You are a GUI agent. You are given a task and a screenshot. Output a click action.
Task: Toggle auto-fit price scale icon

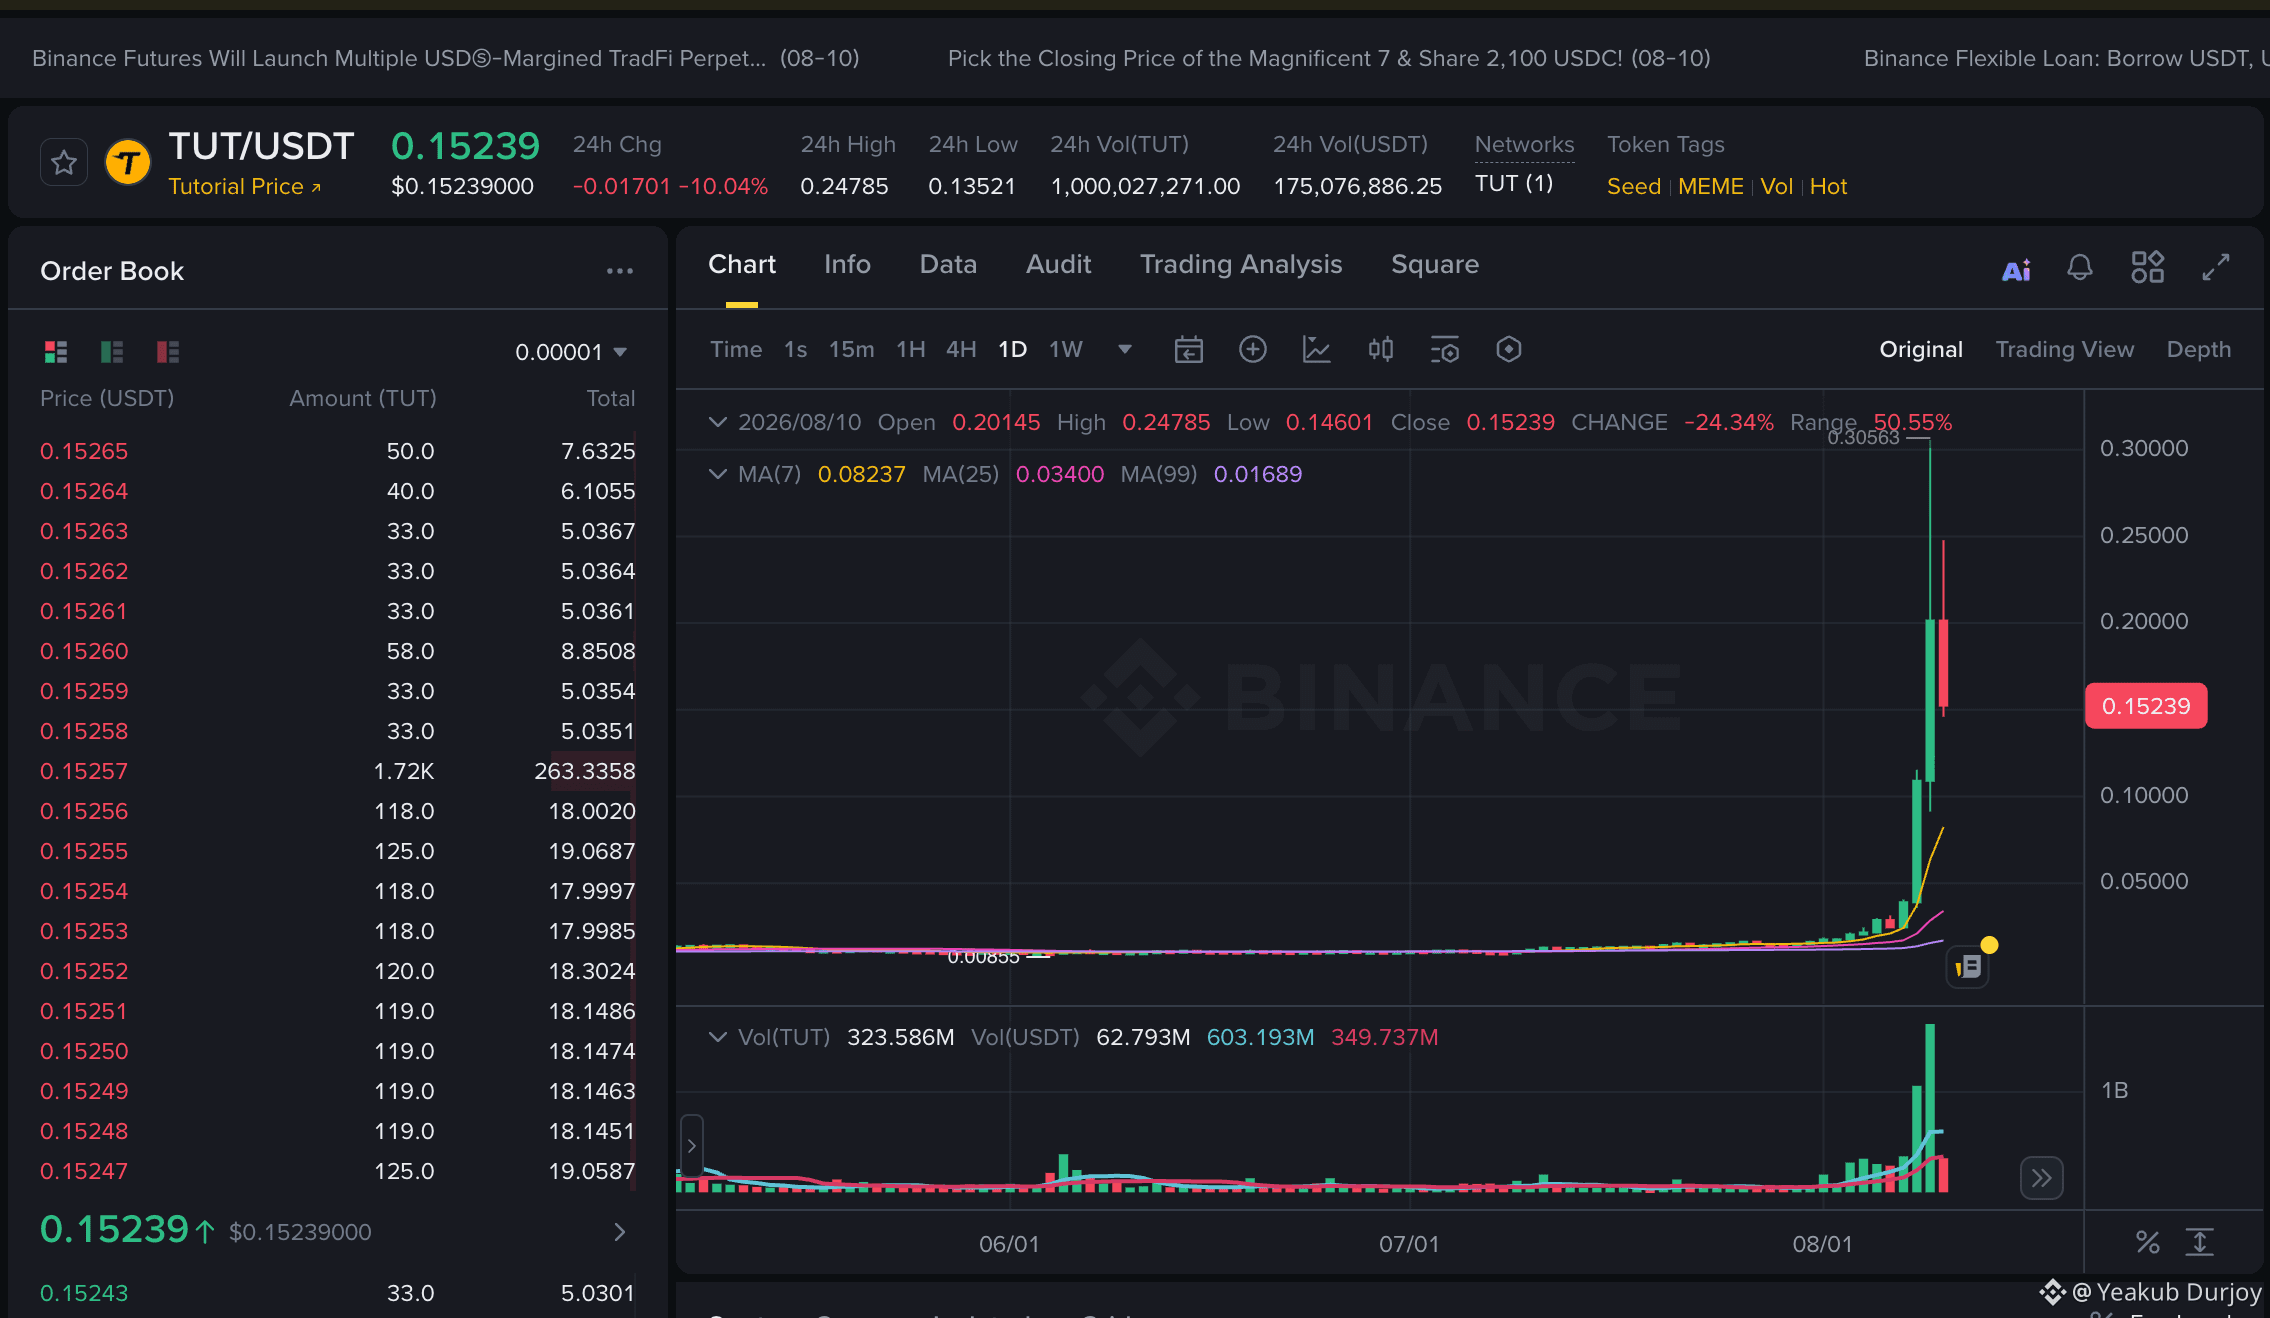pyautogui.click(x=2200, y=1243)
